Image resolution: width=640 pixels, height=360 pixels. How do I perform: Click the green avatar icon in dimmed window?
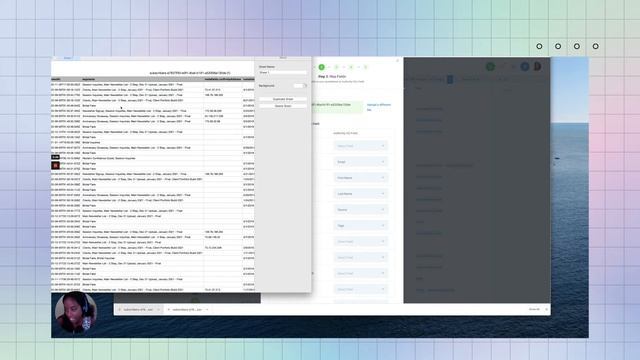coord(490,67)
